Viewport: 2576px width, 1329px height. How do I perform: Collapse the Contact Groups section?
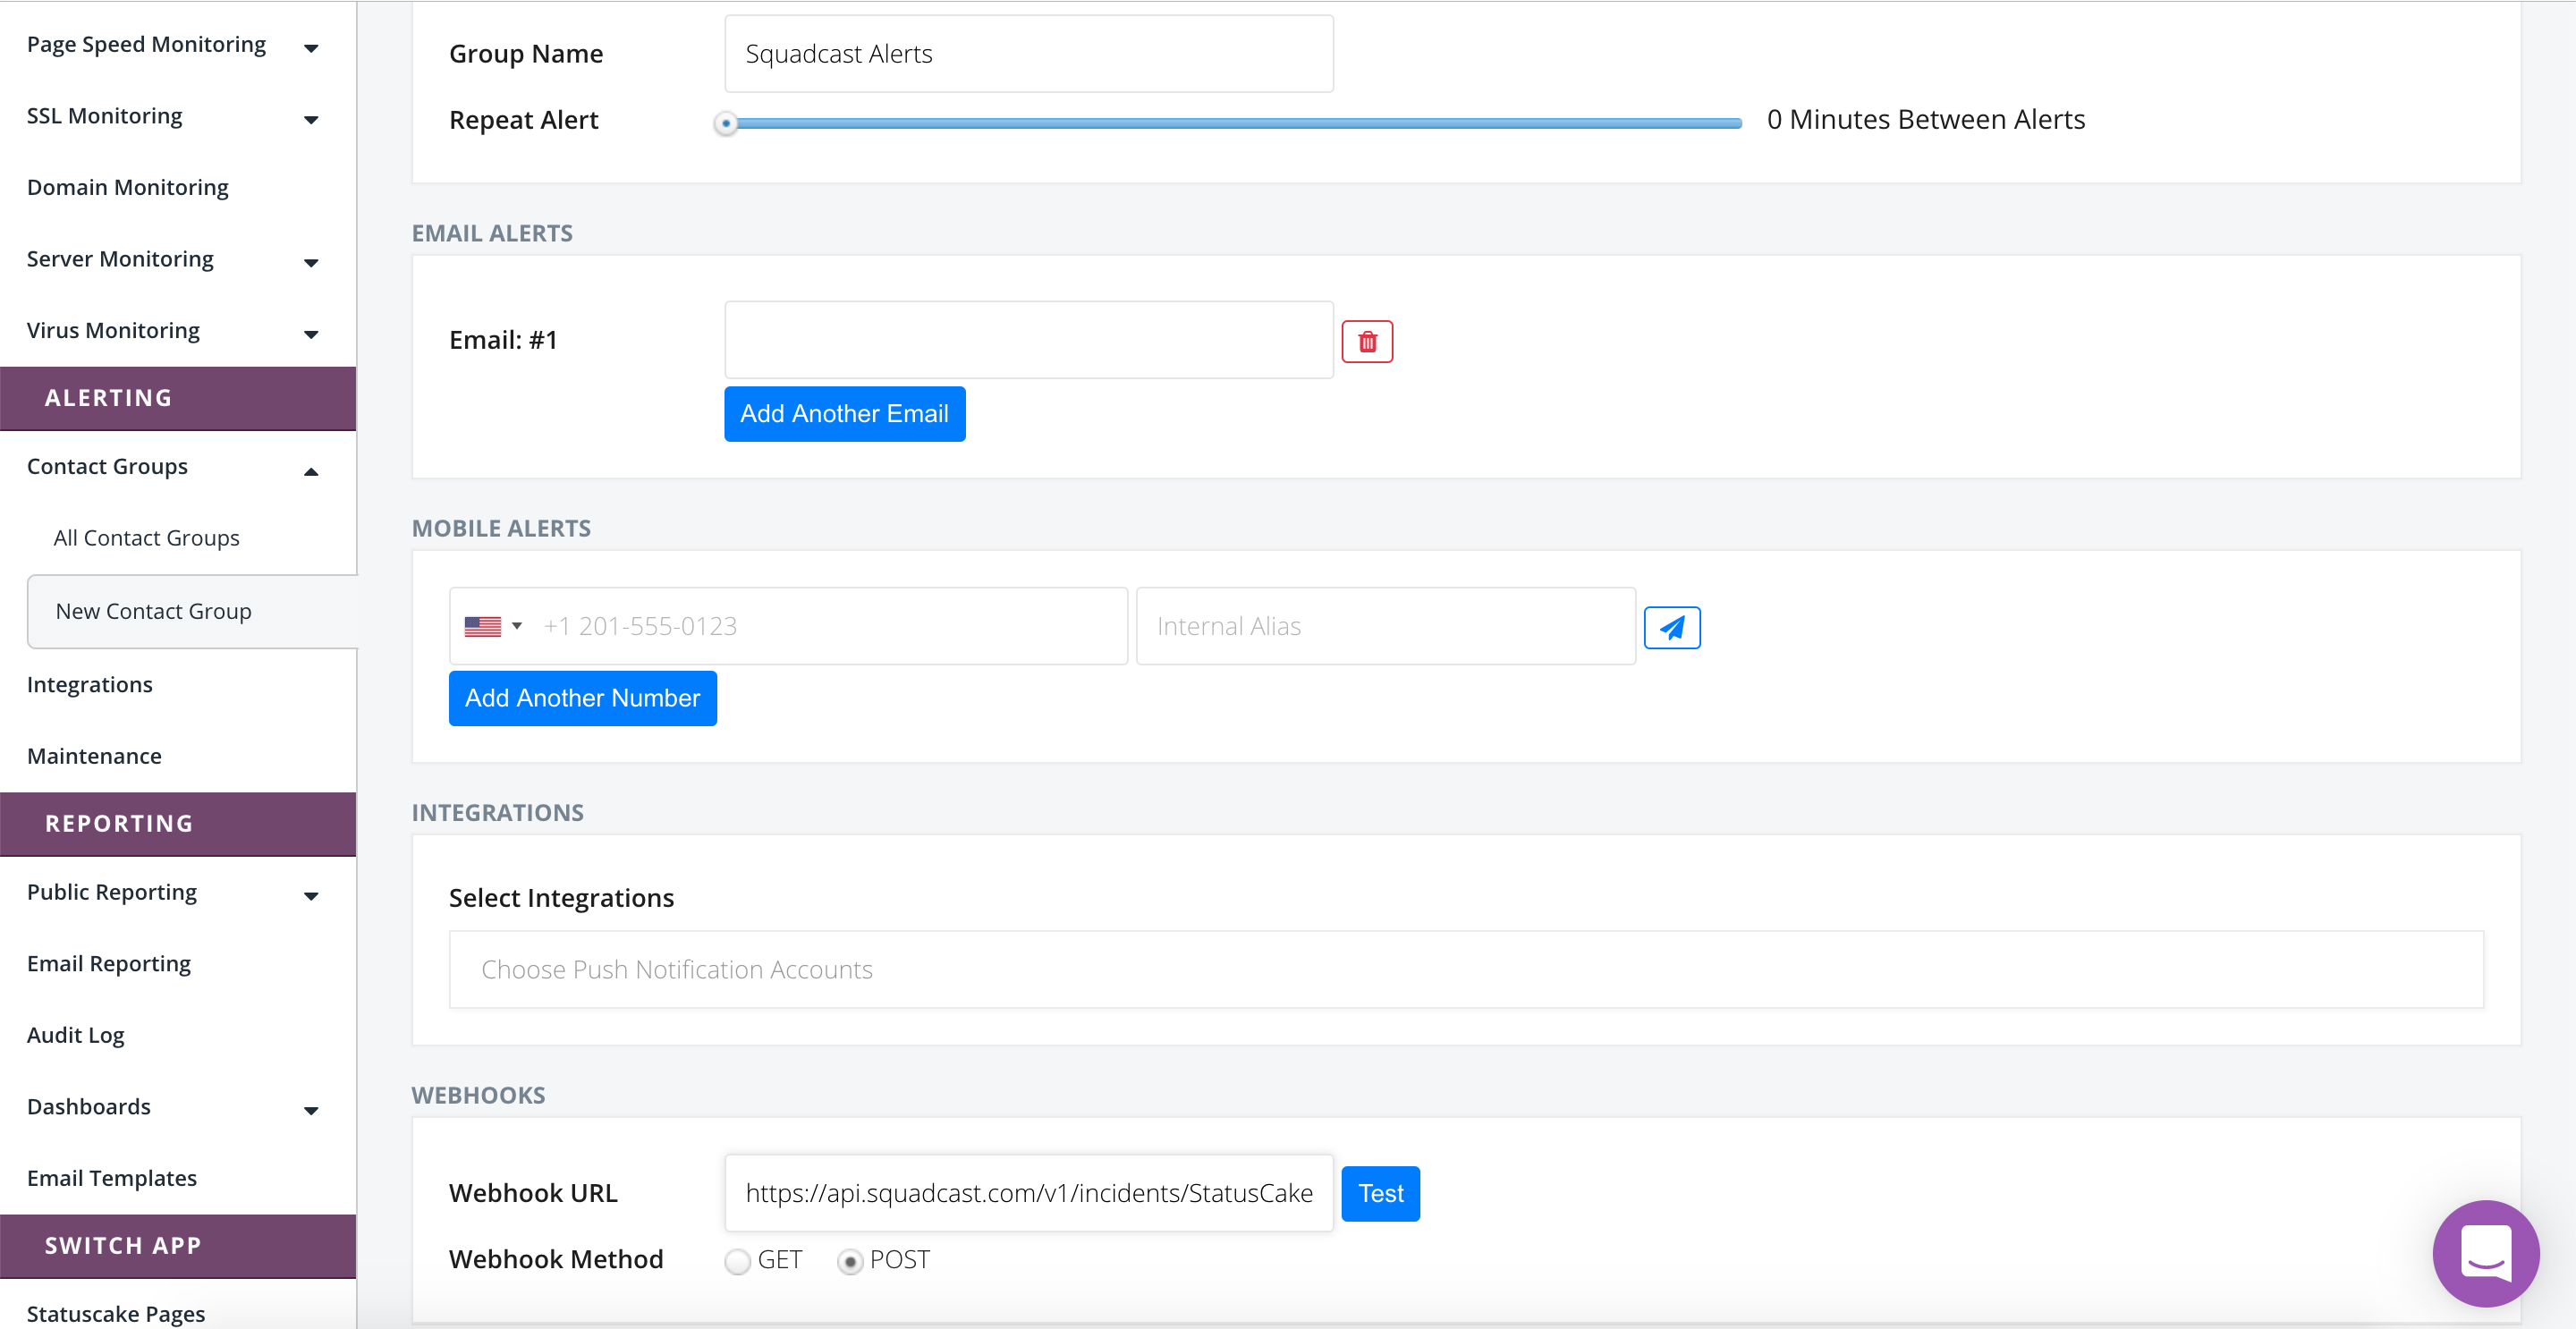tap(310, 471)
